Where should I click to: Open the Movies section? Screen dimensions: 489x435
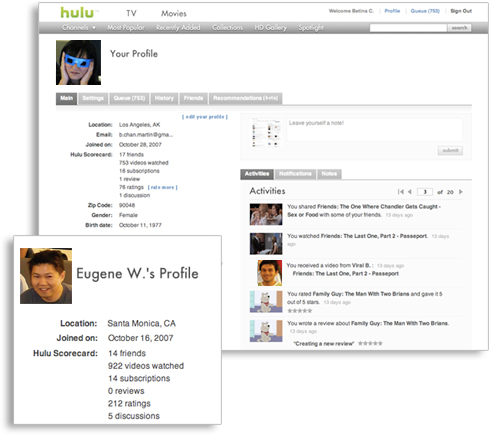(x=174, y=13)
